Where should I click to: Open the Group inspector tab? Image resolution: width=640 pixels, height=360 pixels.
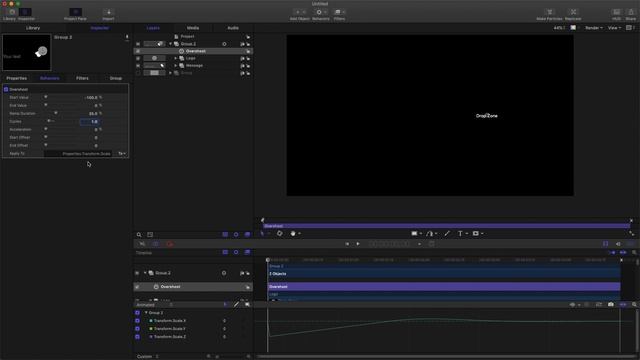tap(116, 78)
